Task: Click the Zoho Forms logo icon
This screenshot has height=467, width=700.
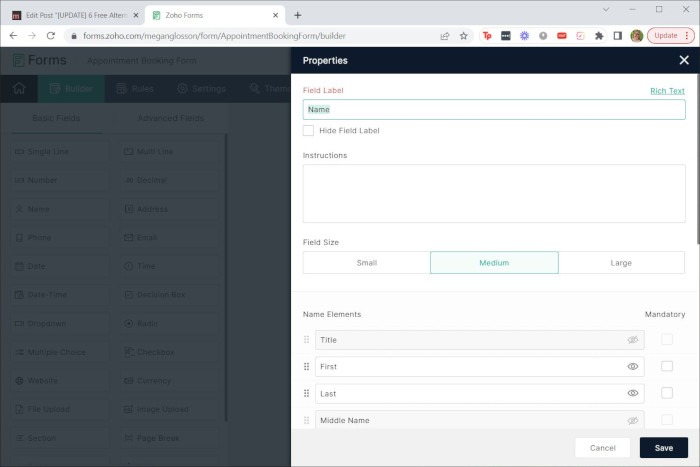Action: click(x=18, y=60)
